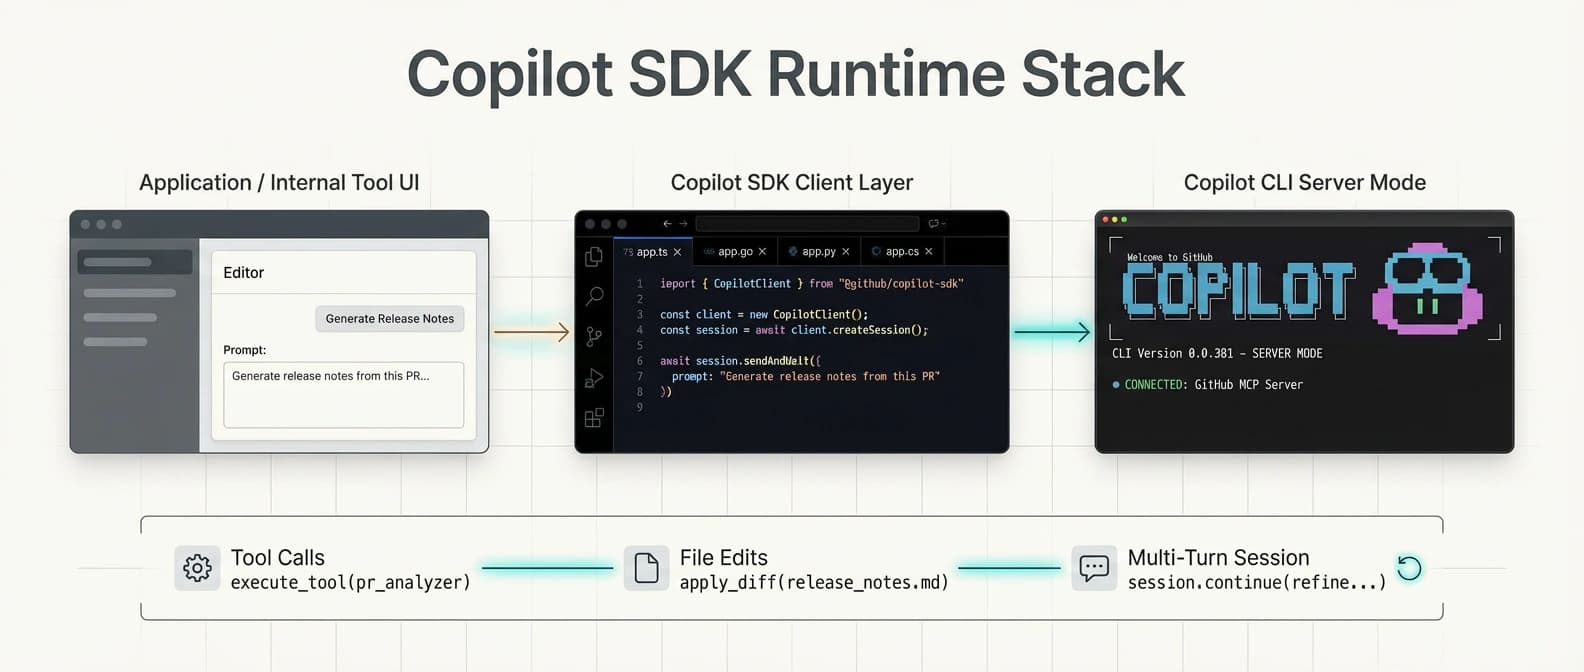Click the Prompt text box in the Editor
Viewport: 1584px width, 672px height.
(343, 395)
